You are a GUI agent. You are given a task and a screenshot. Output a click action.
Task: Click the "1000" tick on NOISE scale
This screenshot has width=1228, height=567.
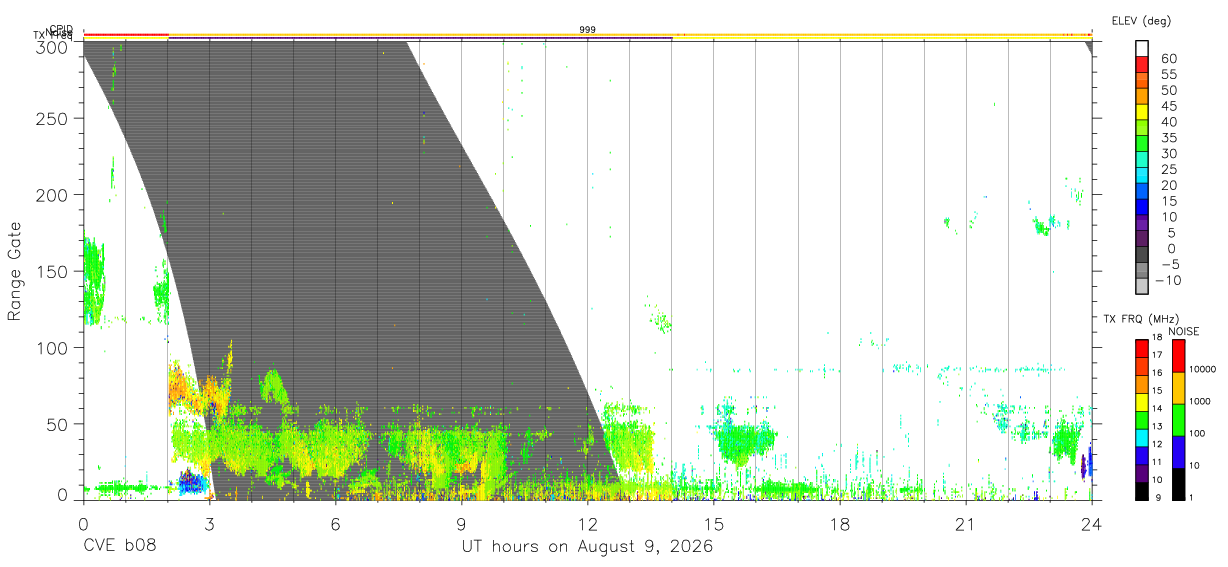(1199, 402)
